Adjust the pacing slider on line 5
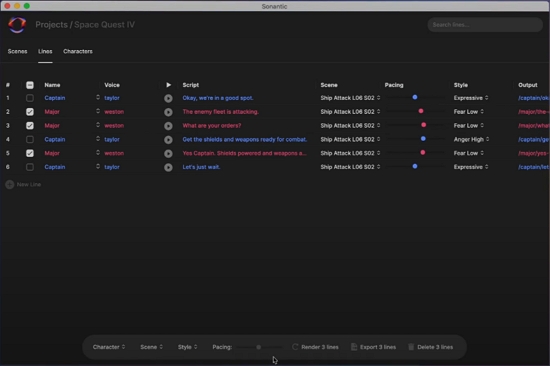This screenshot has width=550, height=366. click(423, 153)
